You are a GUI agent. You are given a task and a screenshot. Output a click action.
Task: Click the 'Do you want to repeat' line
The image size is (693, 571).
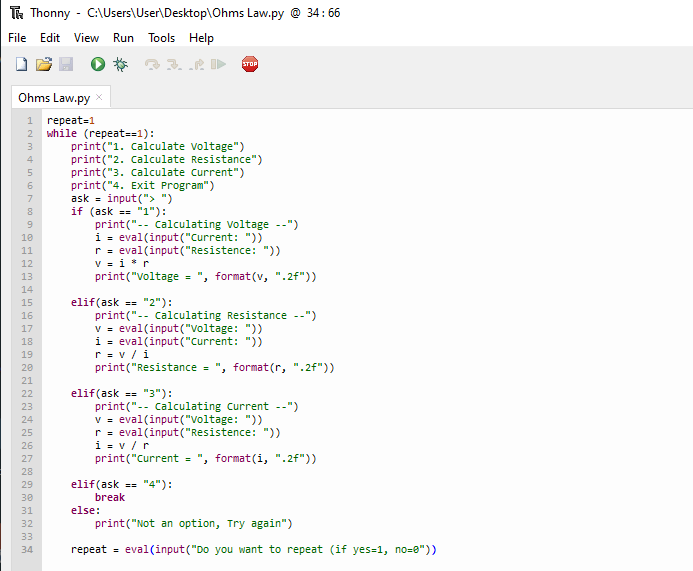254,549
